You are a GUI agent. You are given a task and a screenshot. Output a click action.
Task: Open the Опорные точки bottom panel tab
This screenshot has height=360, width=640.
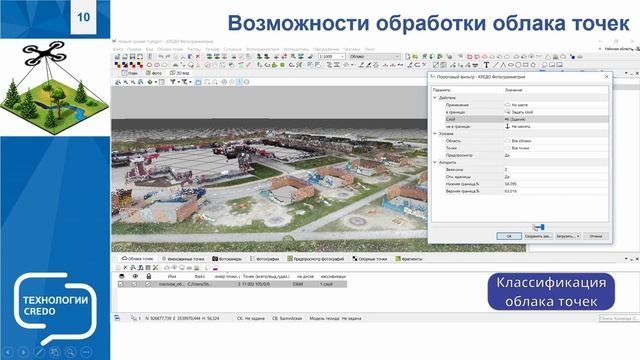[x=370, y=259]
